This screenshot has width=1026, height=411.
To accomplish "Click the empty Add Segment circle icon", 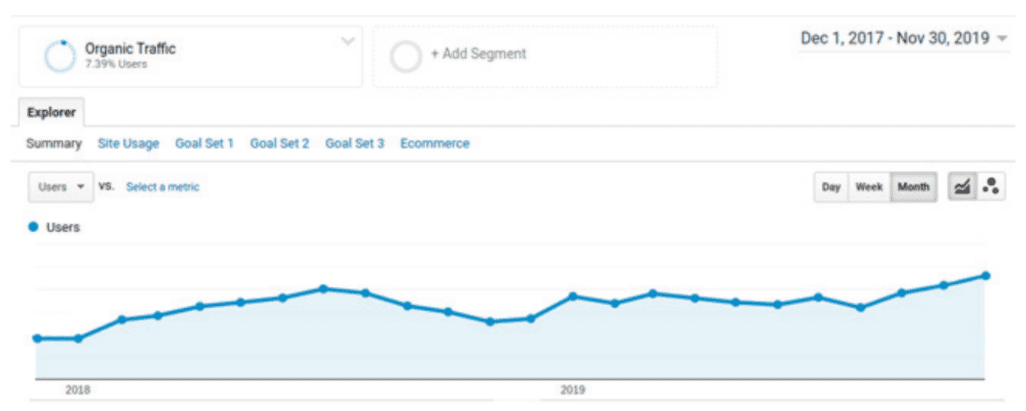I will pos(406,56).
